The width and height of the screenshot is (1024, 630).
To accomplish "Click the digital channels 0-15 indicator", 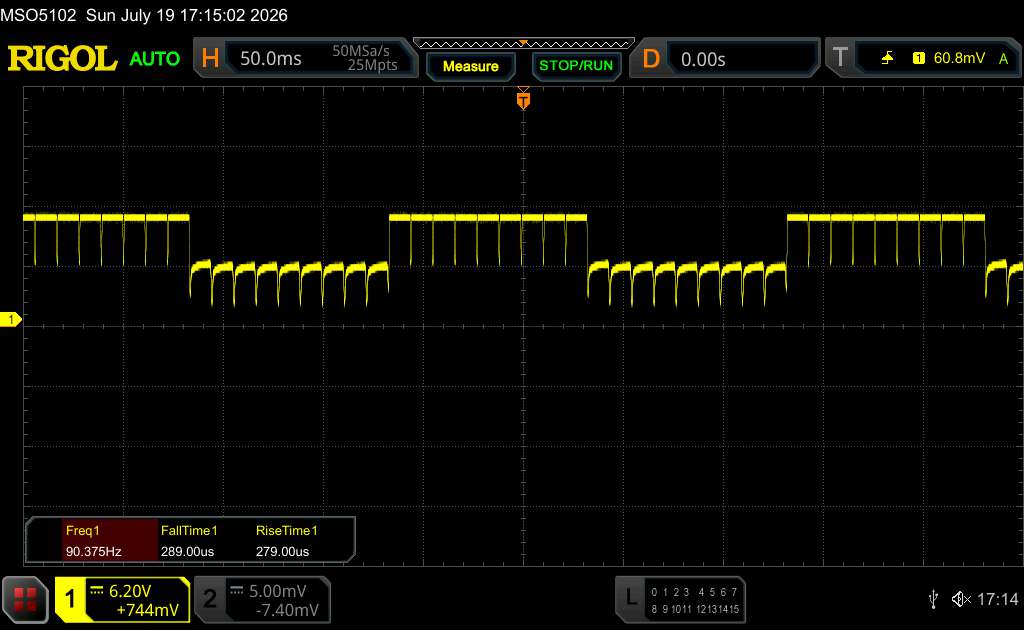I will pos(695,600).
